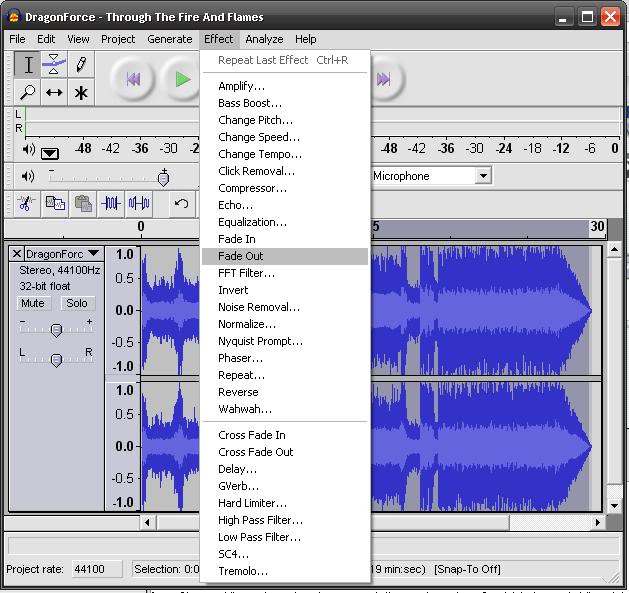Screen dimensions: 629x593
Task: Click the Cut scissors icon
Action: click(x=27, y=203)
